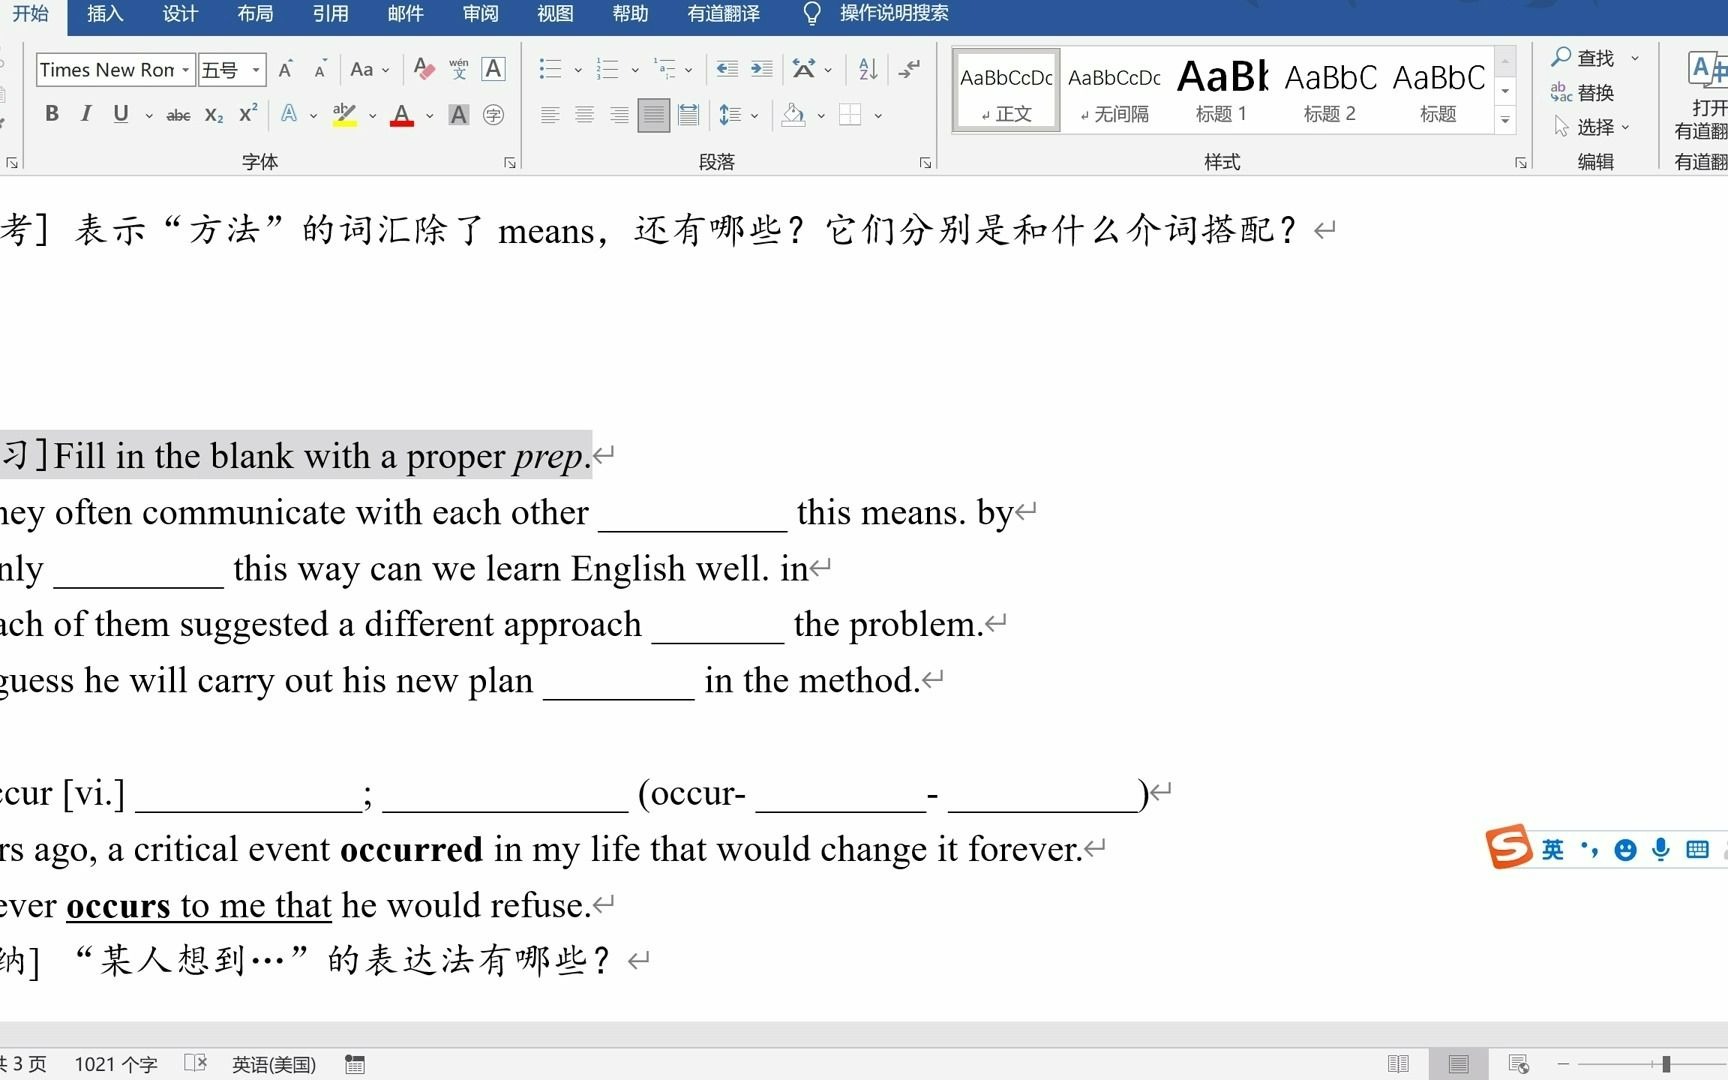This screenshot has height=1080, width=1728.
Task: Shrink font size with smaller A icon
Action: pyautogui.click(x=320, y=70)
